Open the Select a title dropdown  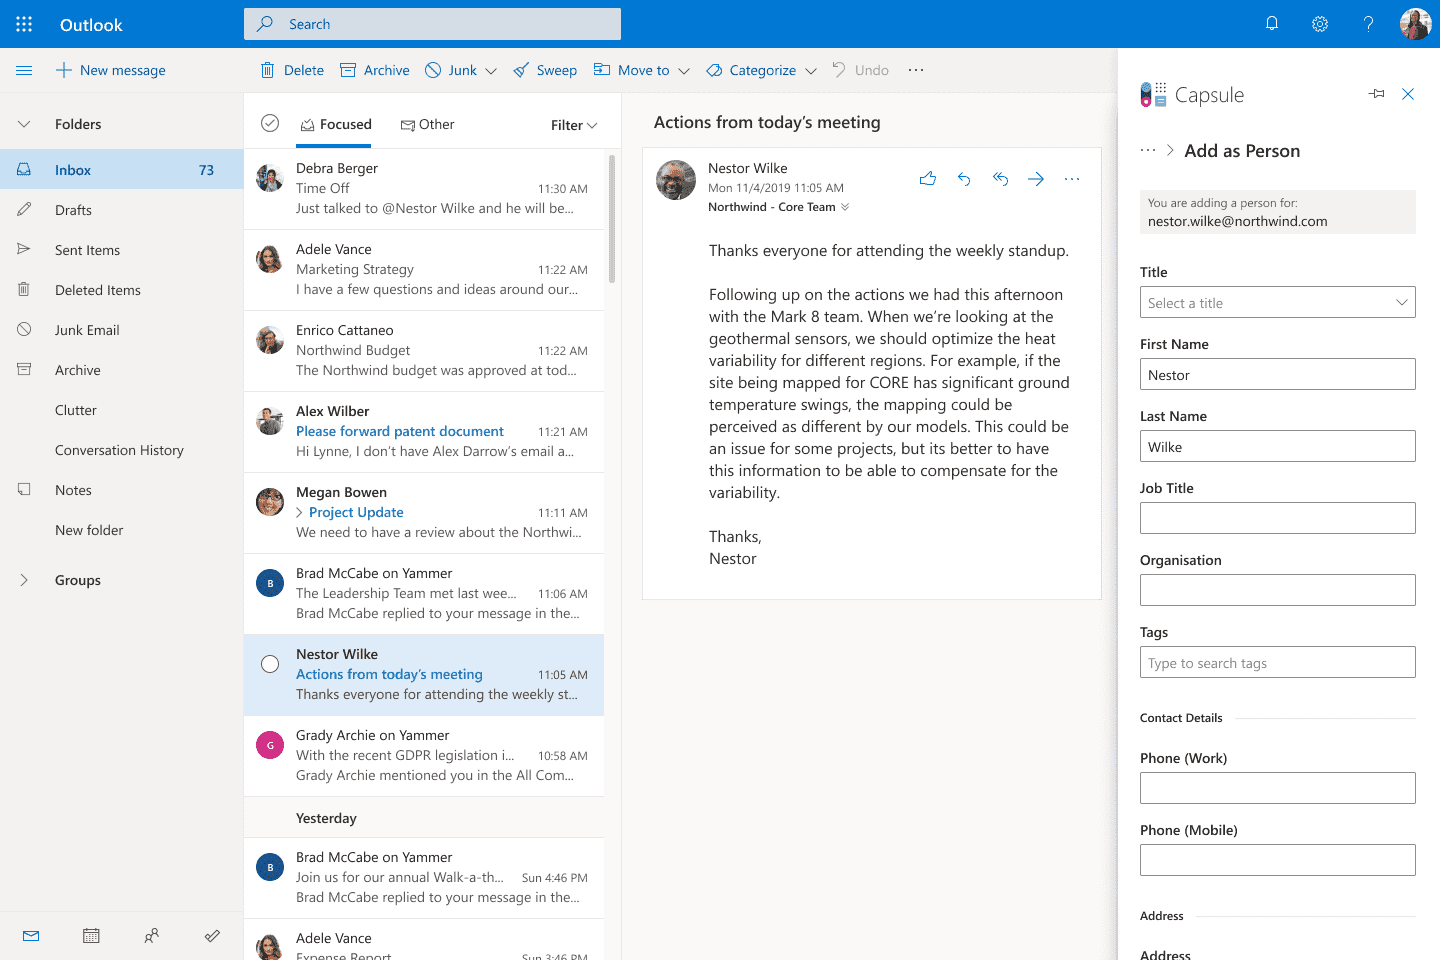click(1277, 302)
